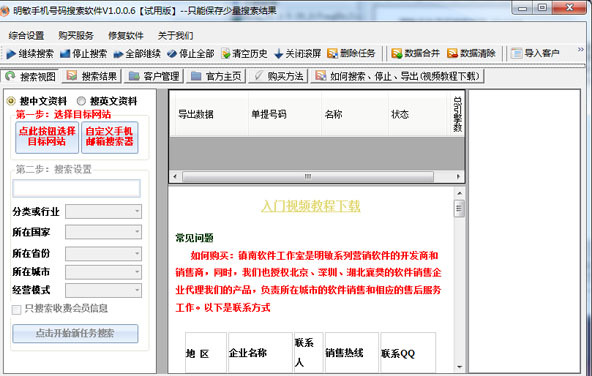This screenshot has width=592, height=376.
Task: Click the 数据清除 toolbar icon
Action: [x=452, y=54]
